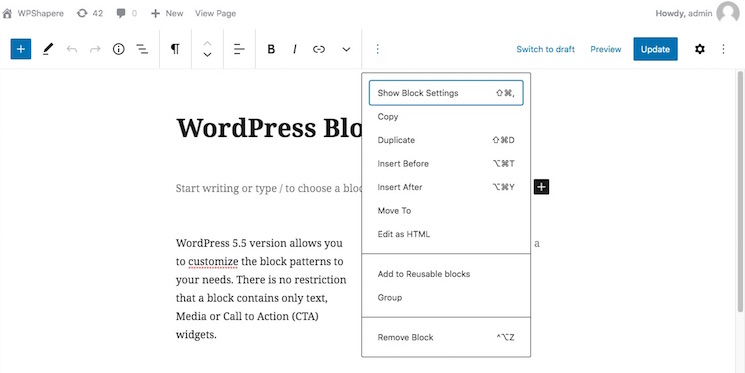This screenshot has height=373, width=745.
Task: Change block type via paragraph icon
Action: click(175, 49)
